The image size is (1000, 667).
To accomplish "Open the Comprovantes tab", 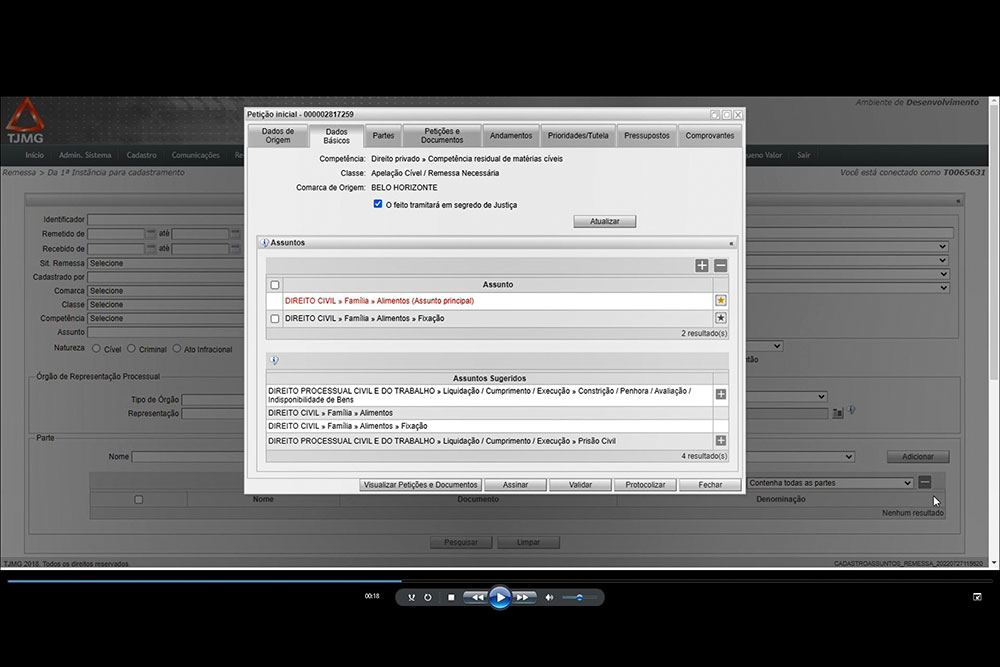I will click(710, 135).
